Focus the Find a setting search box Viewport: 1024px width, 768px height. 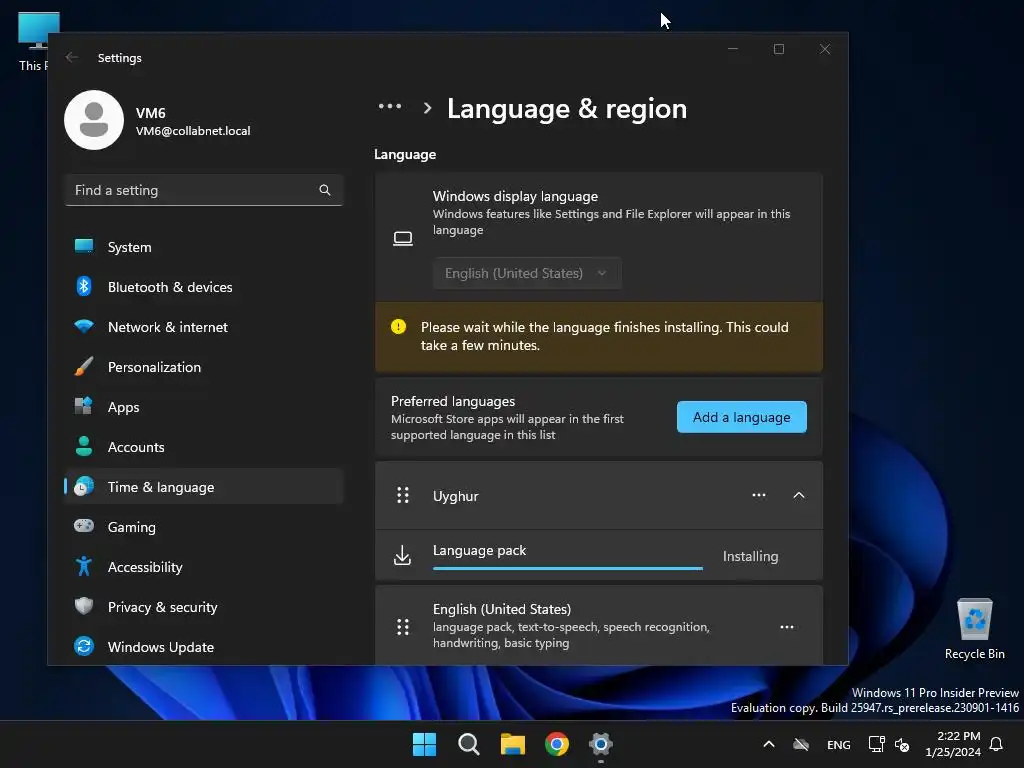204,190
